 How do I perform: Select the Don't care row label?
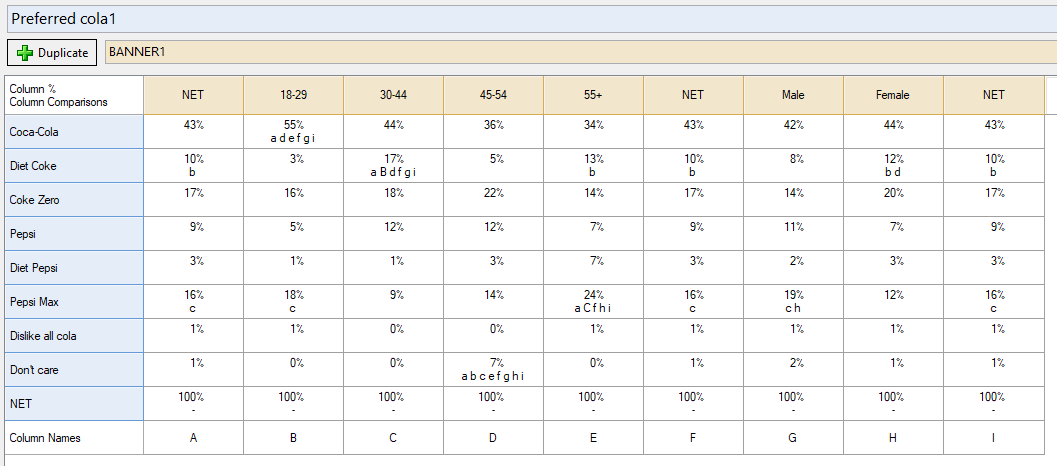(x=74, y=370)
